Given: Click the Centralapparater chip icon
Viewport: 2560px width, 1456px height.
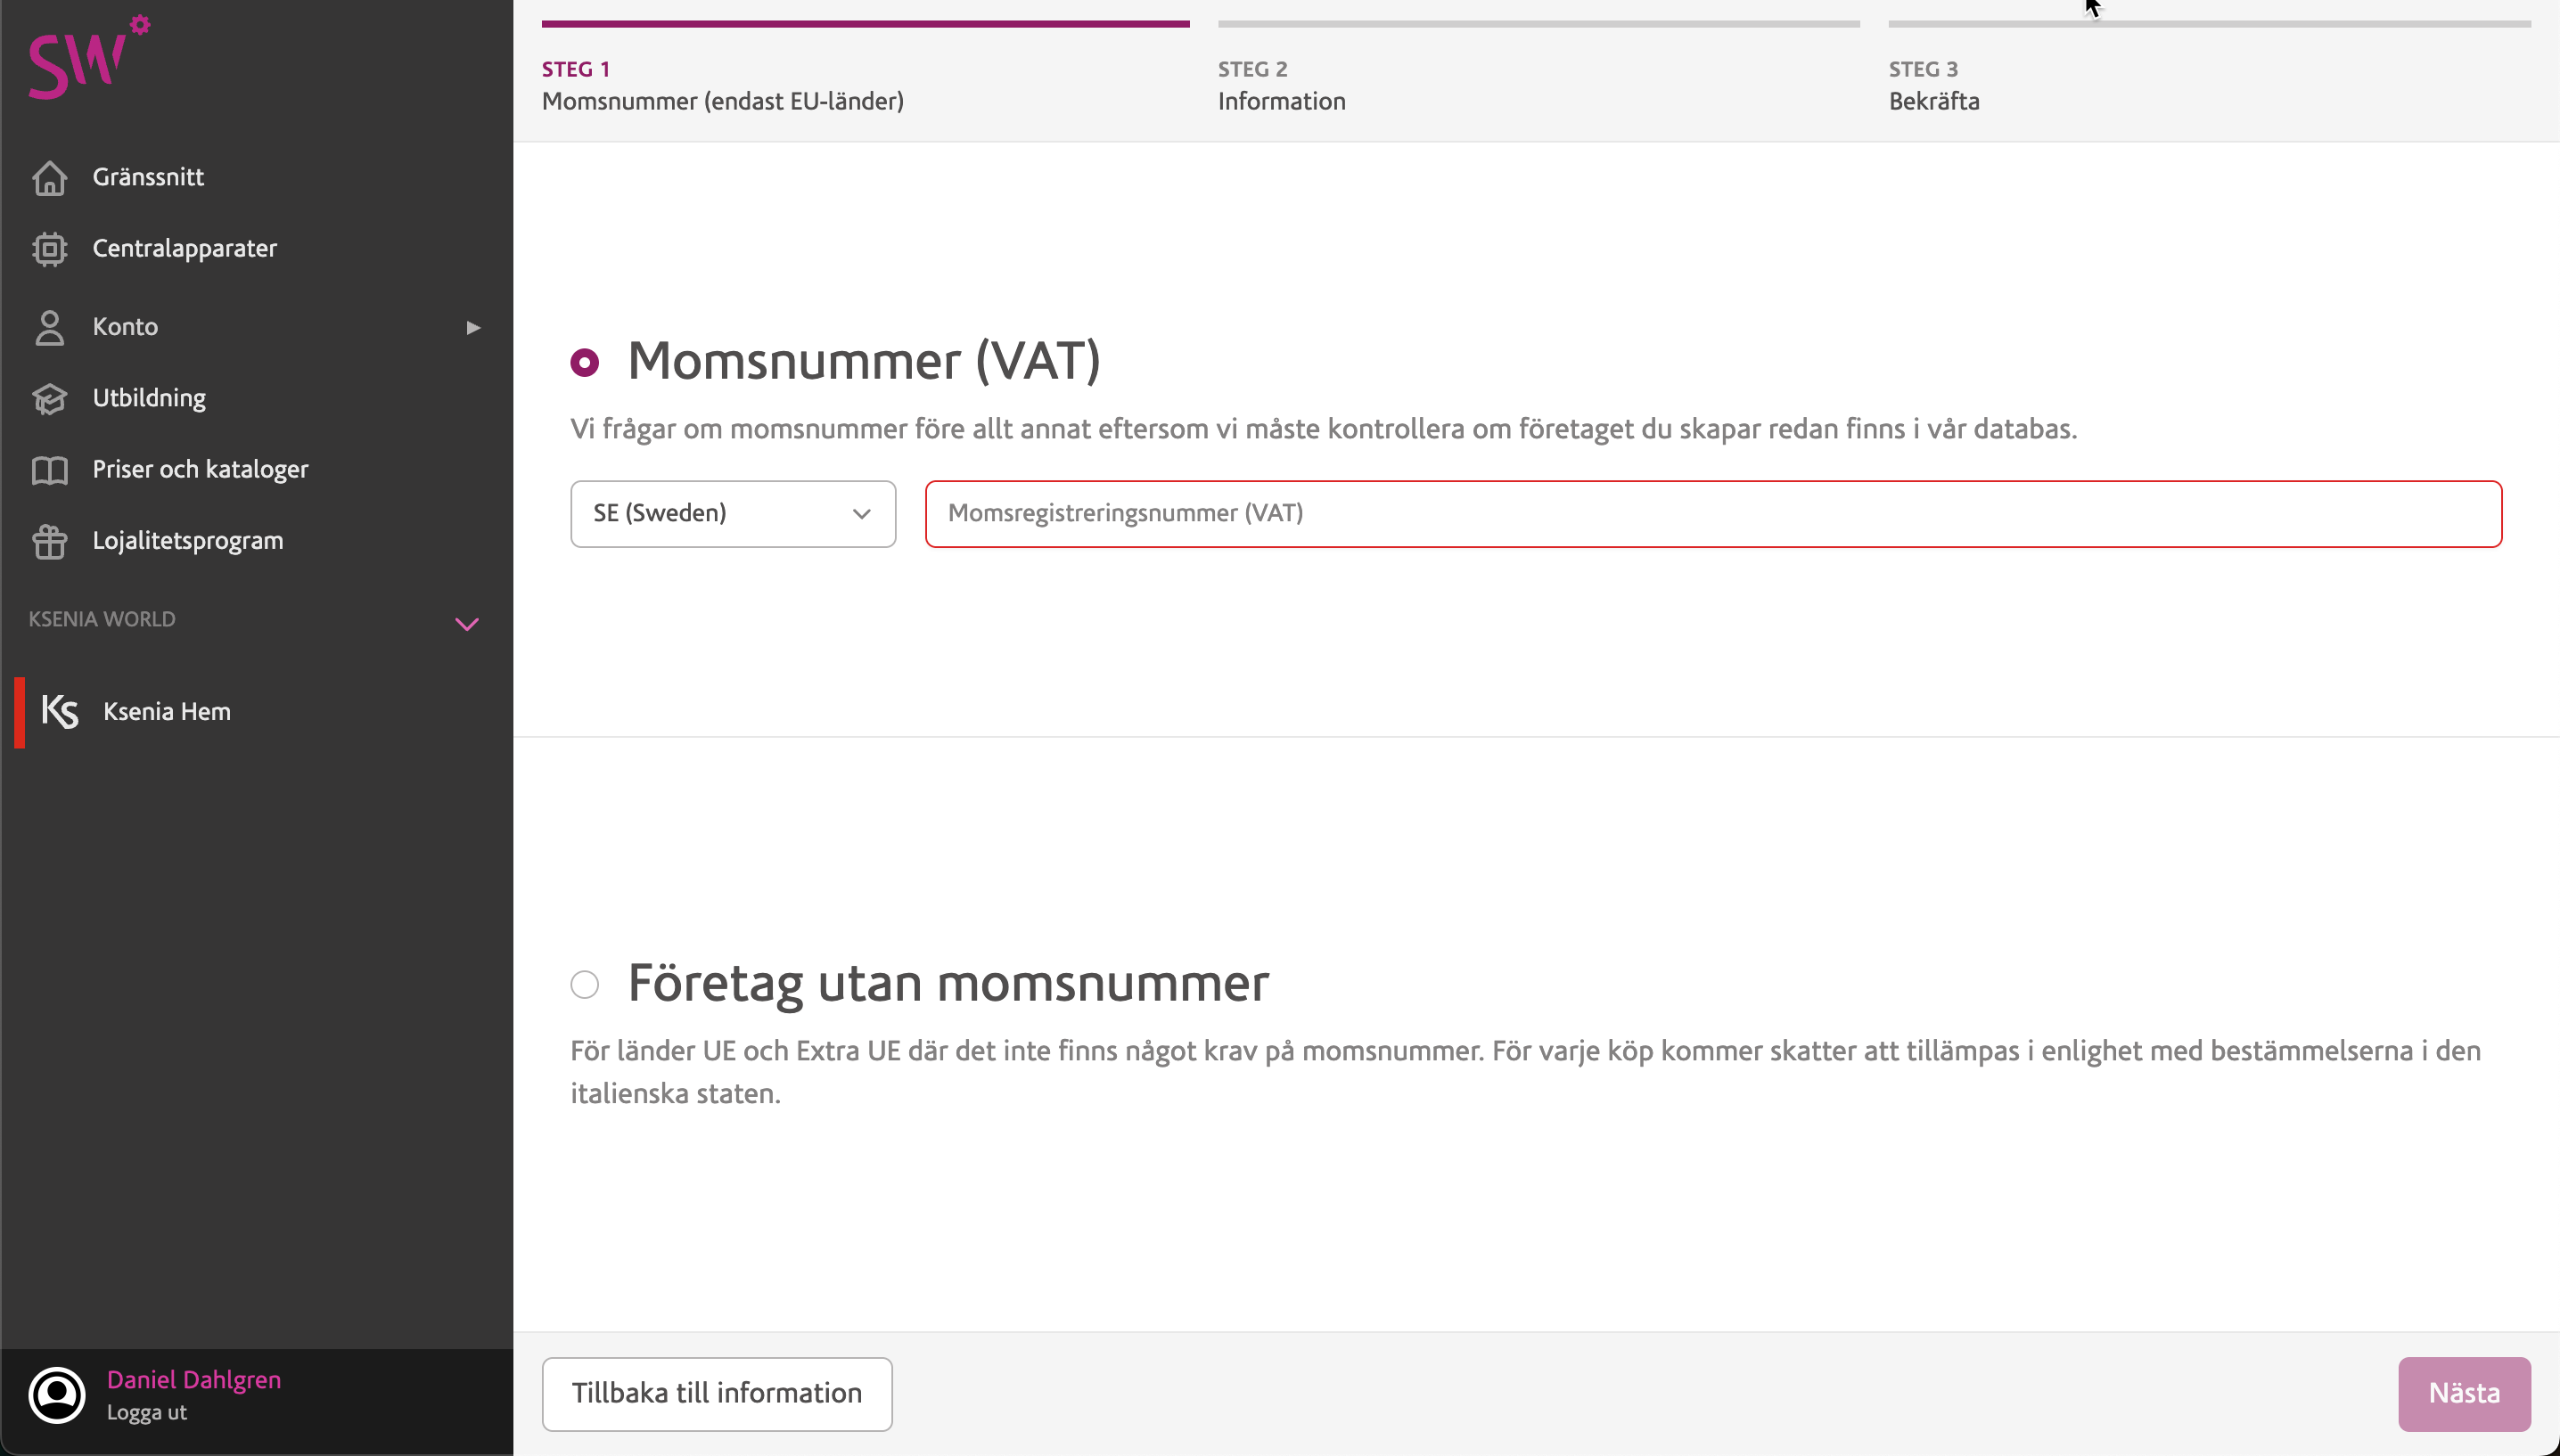Looking at the screenshot, I should pyautogui.click(x=49, y=249).
